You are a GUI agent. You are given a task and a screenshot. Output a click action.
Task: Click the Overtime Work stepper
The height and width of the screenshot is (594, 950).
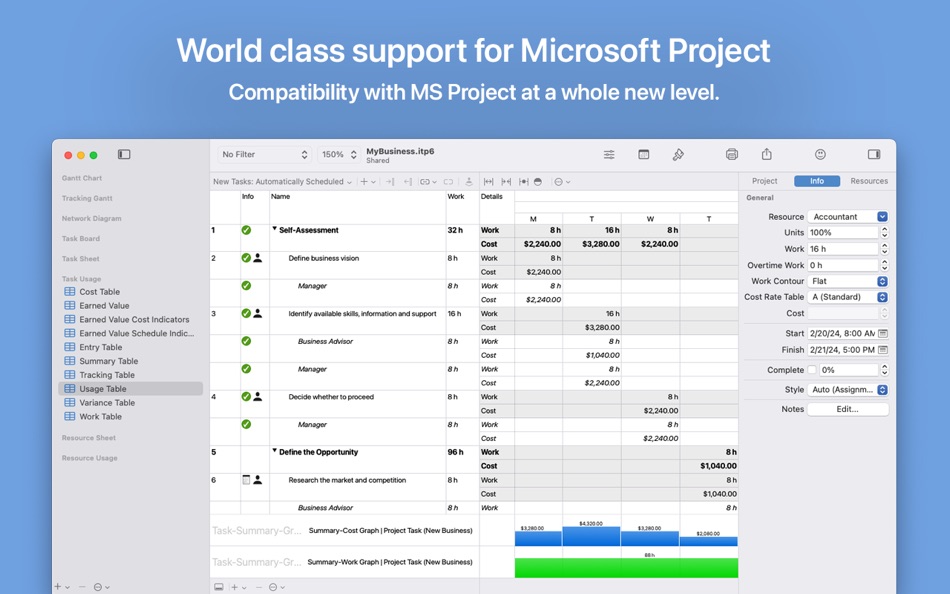[x=885, y=265]
